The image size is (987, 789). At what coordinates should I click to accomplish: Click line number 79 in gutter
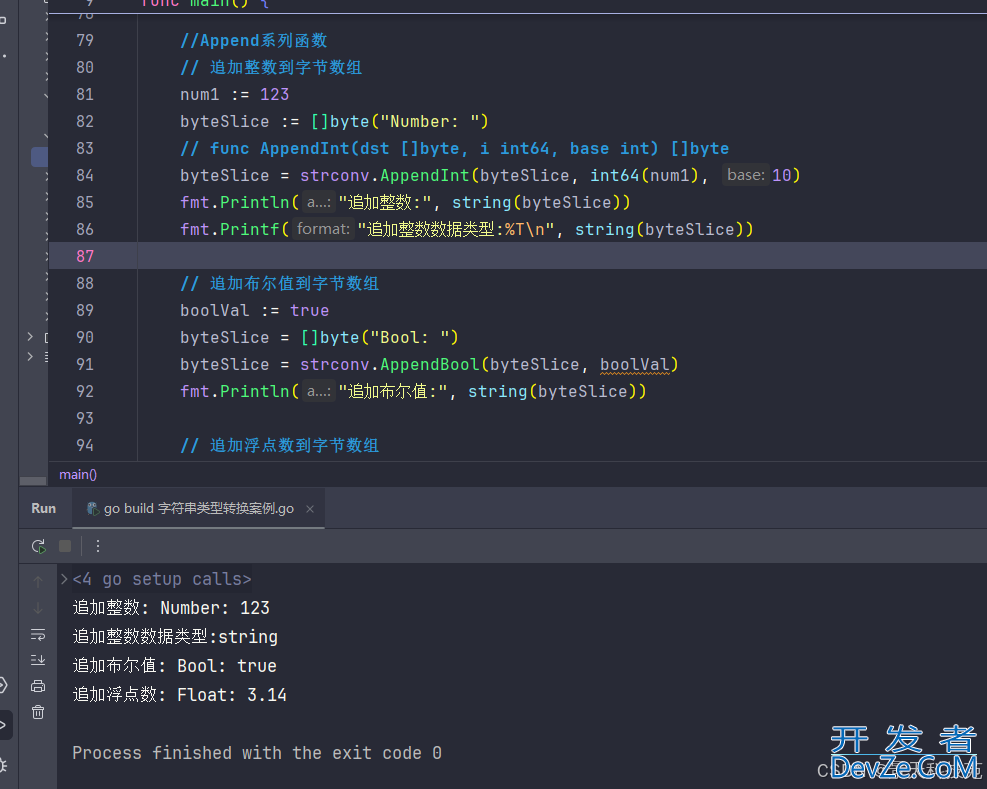coord(85,41)
